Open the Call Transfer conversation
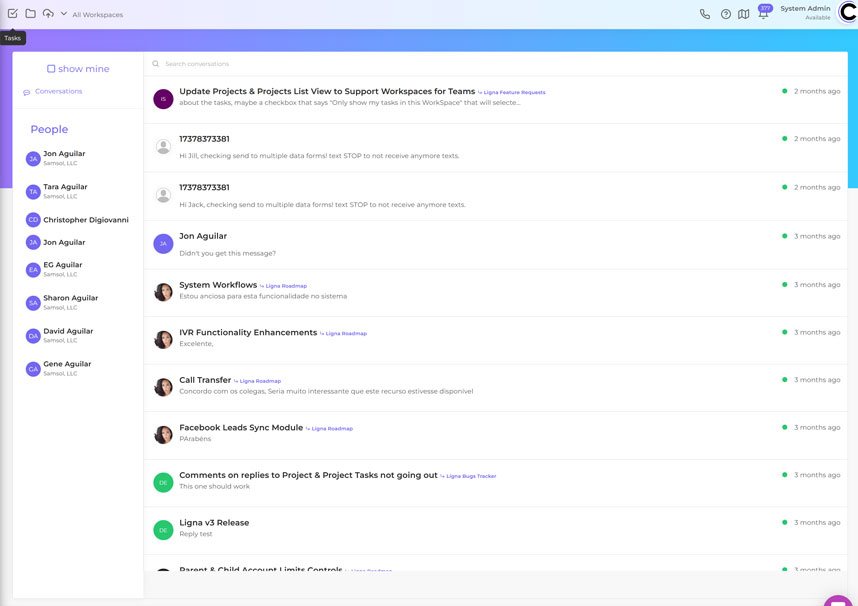 pos(205,380)
